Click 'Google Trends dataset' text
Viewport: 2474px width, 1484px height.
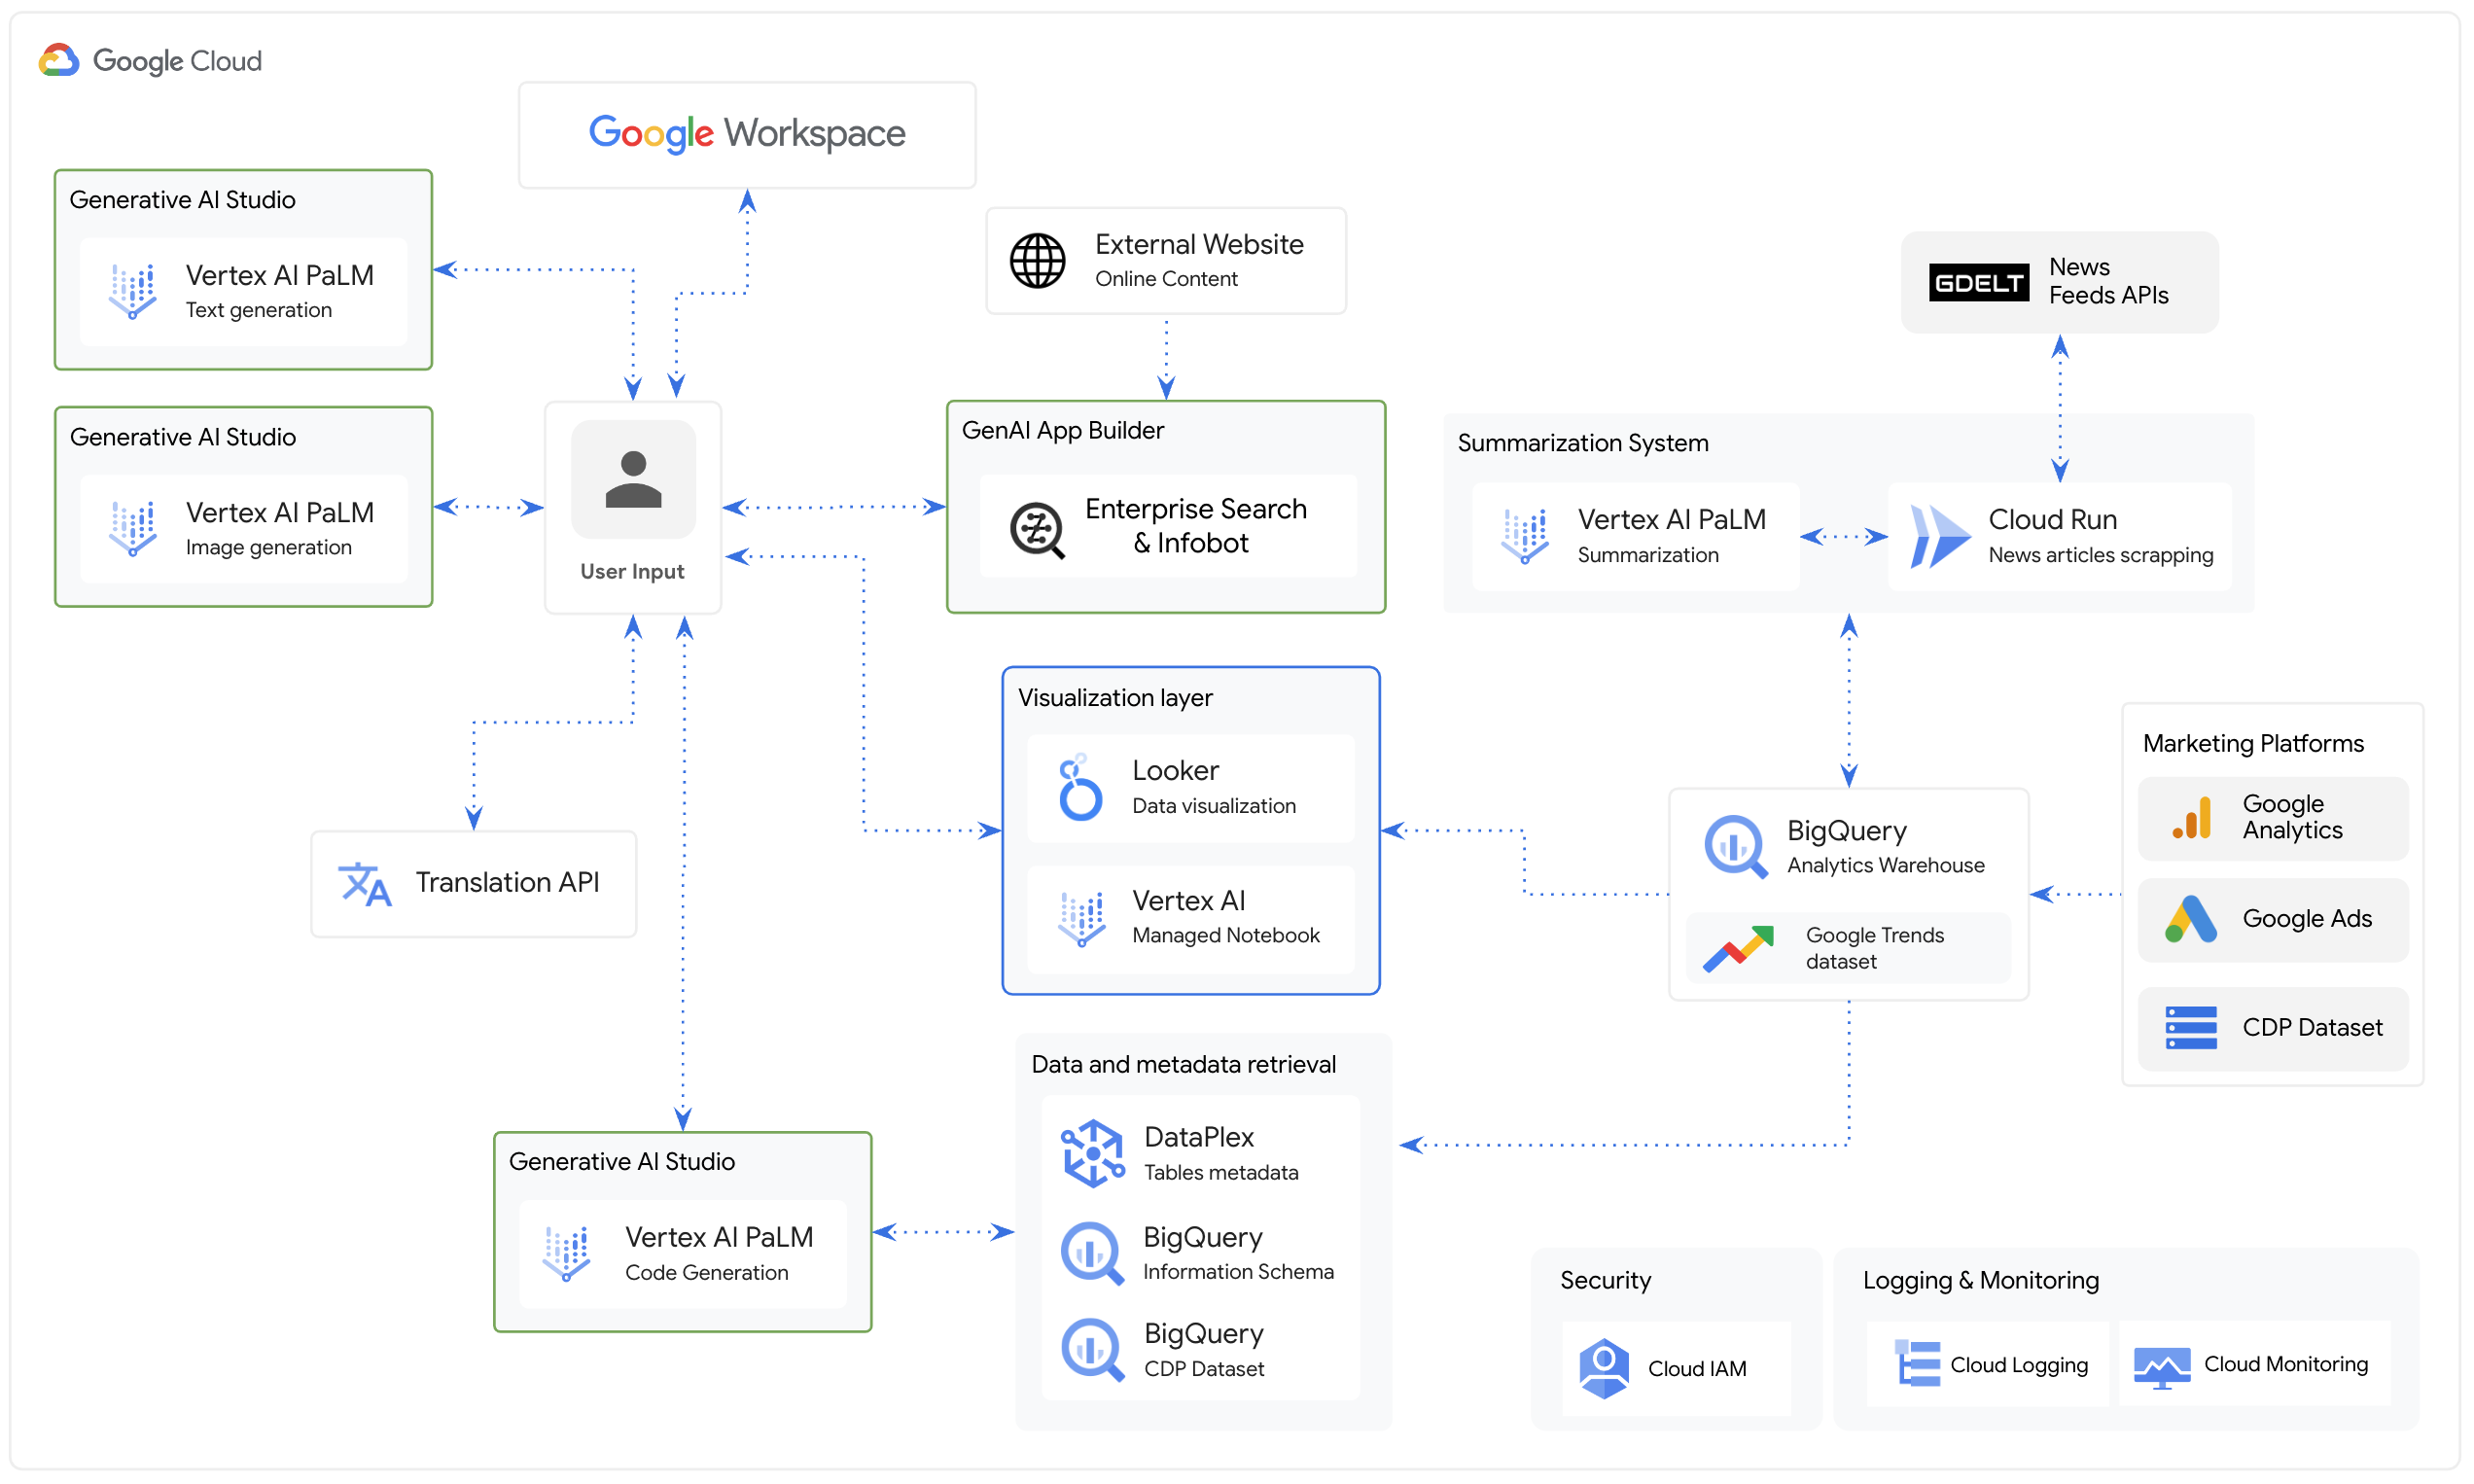coord(1876,949)
